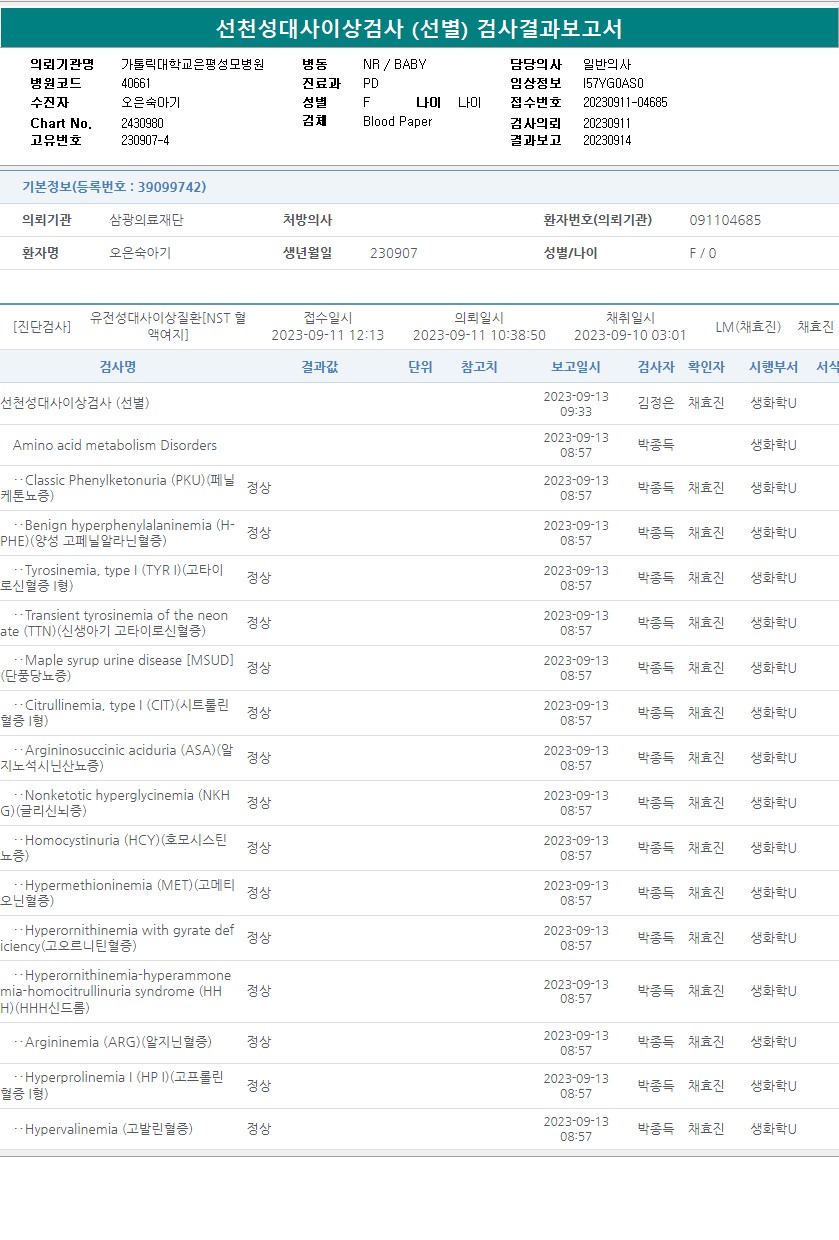
Task: Select the Homocystinuria (HCY) test row
Action: (x=118, y=848)
